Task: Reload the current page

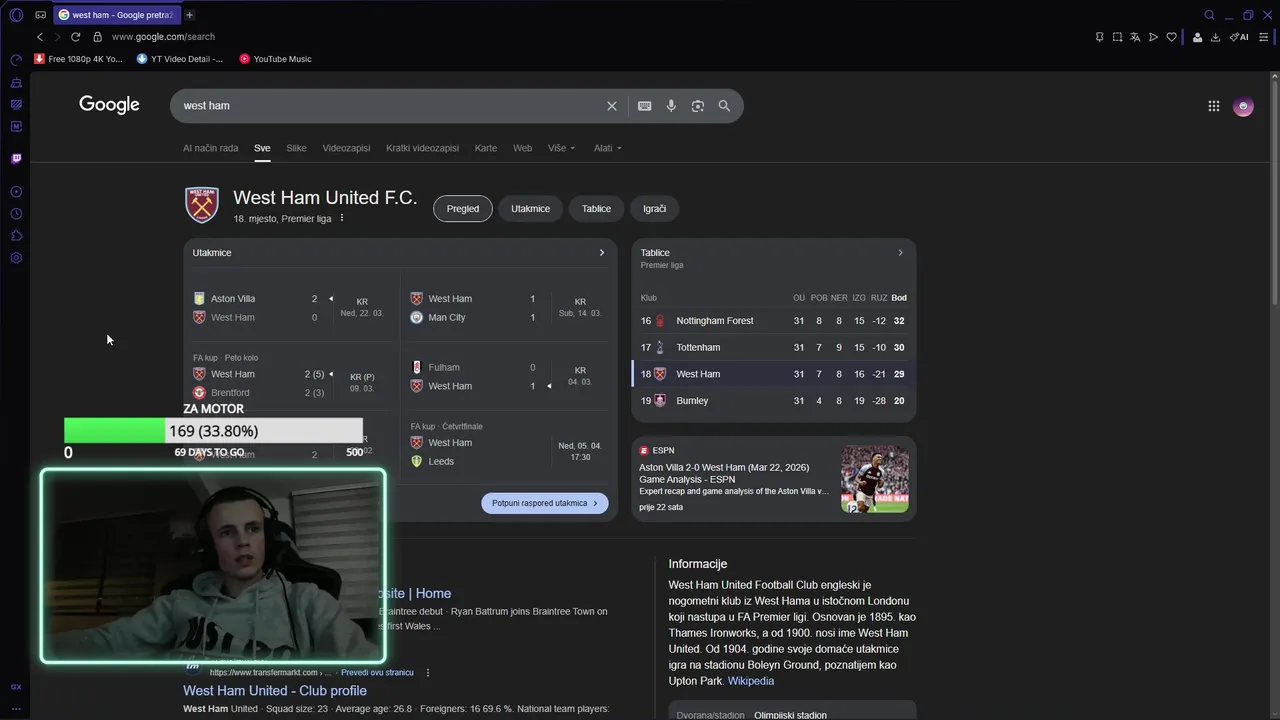Action: pos(75,37)
